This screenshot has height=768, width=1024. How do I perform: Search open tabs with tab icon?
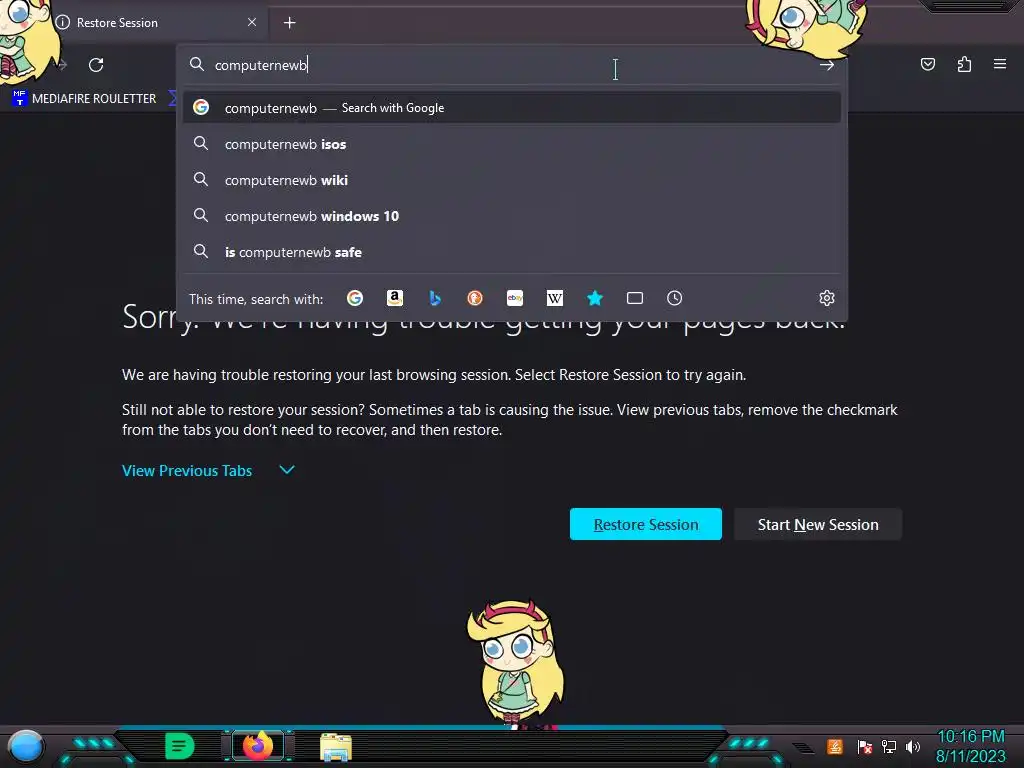[x=635, y=298]
